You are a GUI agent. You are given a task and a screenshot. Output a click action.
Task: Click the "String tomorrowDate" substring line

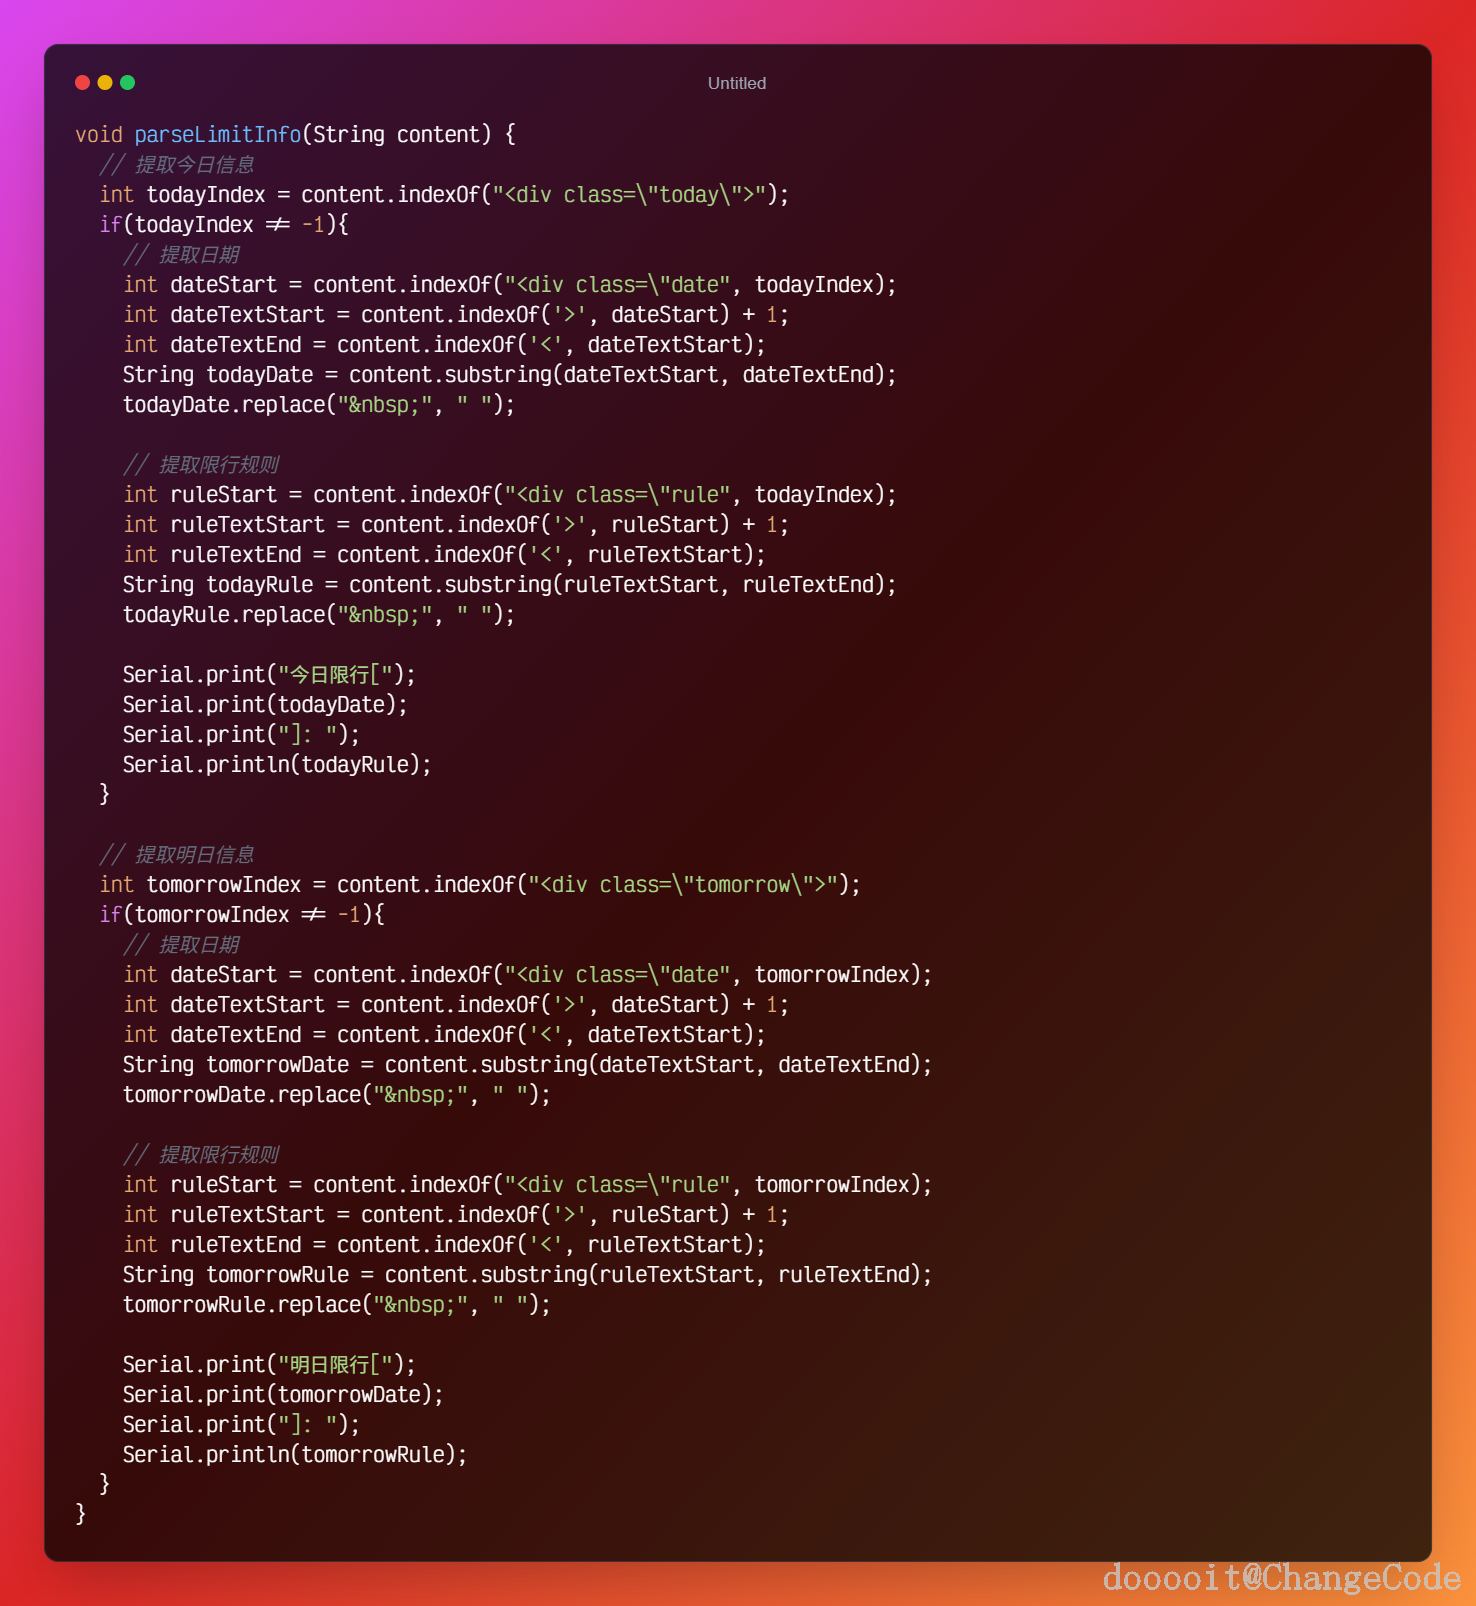(x=528, y=1065)
